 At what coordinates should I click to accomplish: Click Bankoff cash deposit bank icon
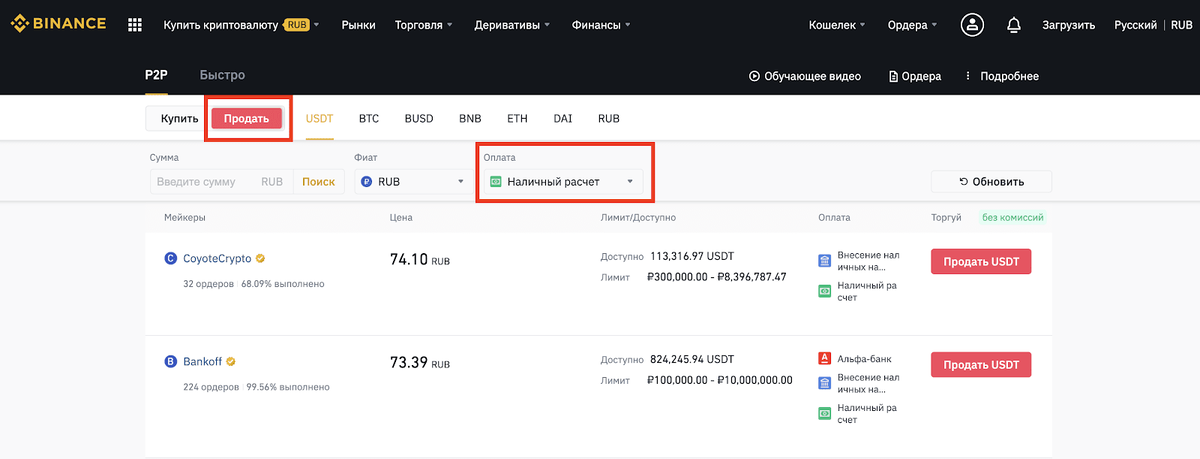pyautogui.click(x=825, y=383)
